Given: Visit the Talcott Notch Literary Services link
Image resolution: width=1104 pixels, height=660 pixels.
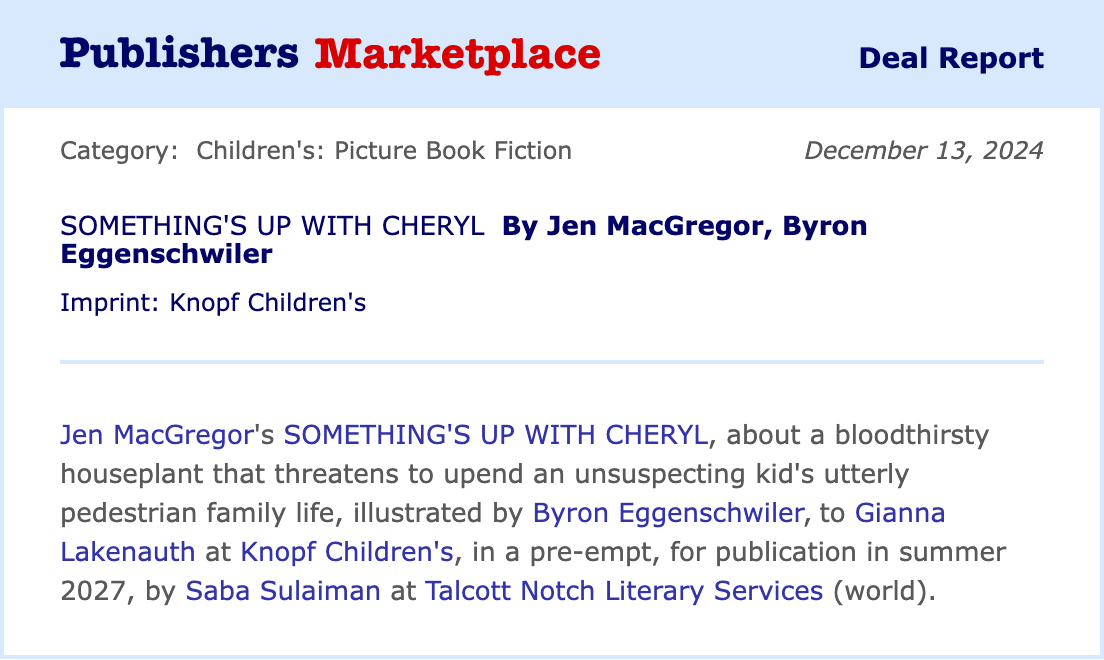Looking at the screenshot, I should pyautogui.click(x=624, y=591).
